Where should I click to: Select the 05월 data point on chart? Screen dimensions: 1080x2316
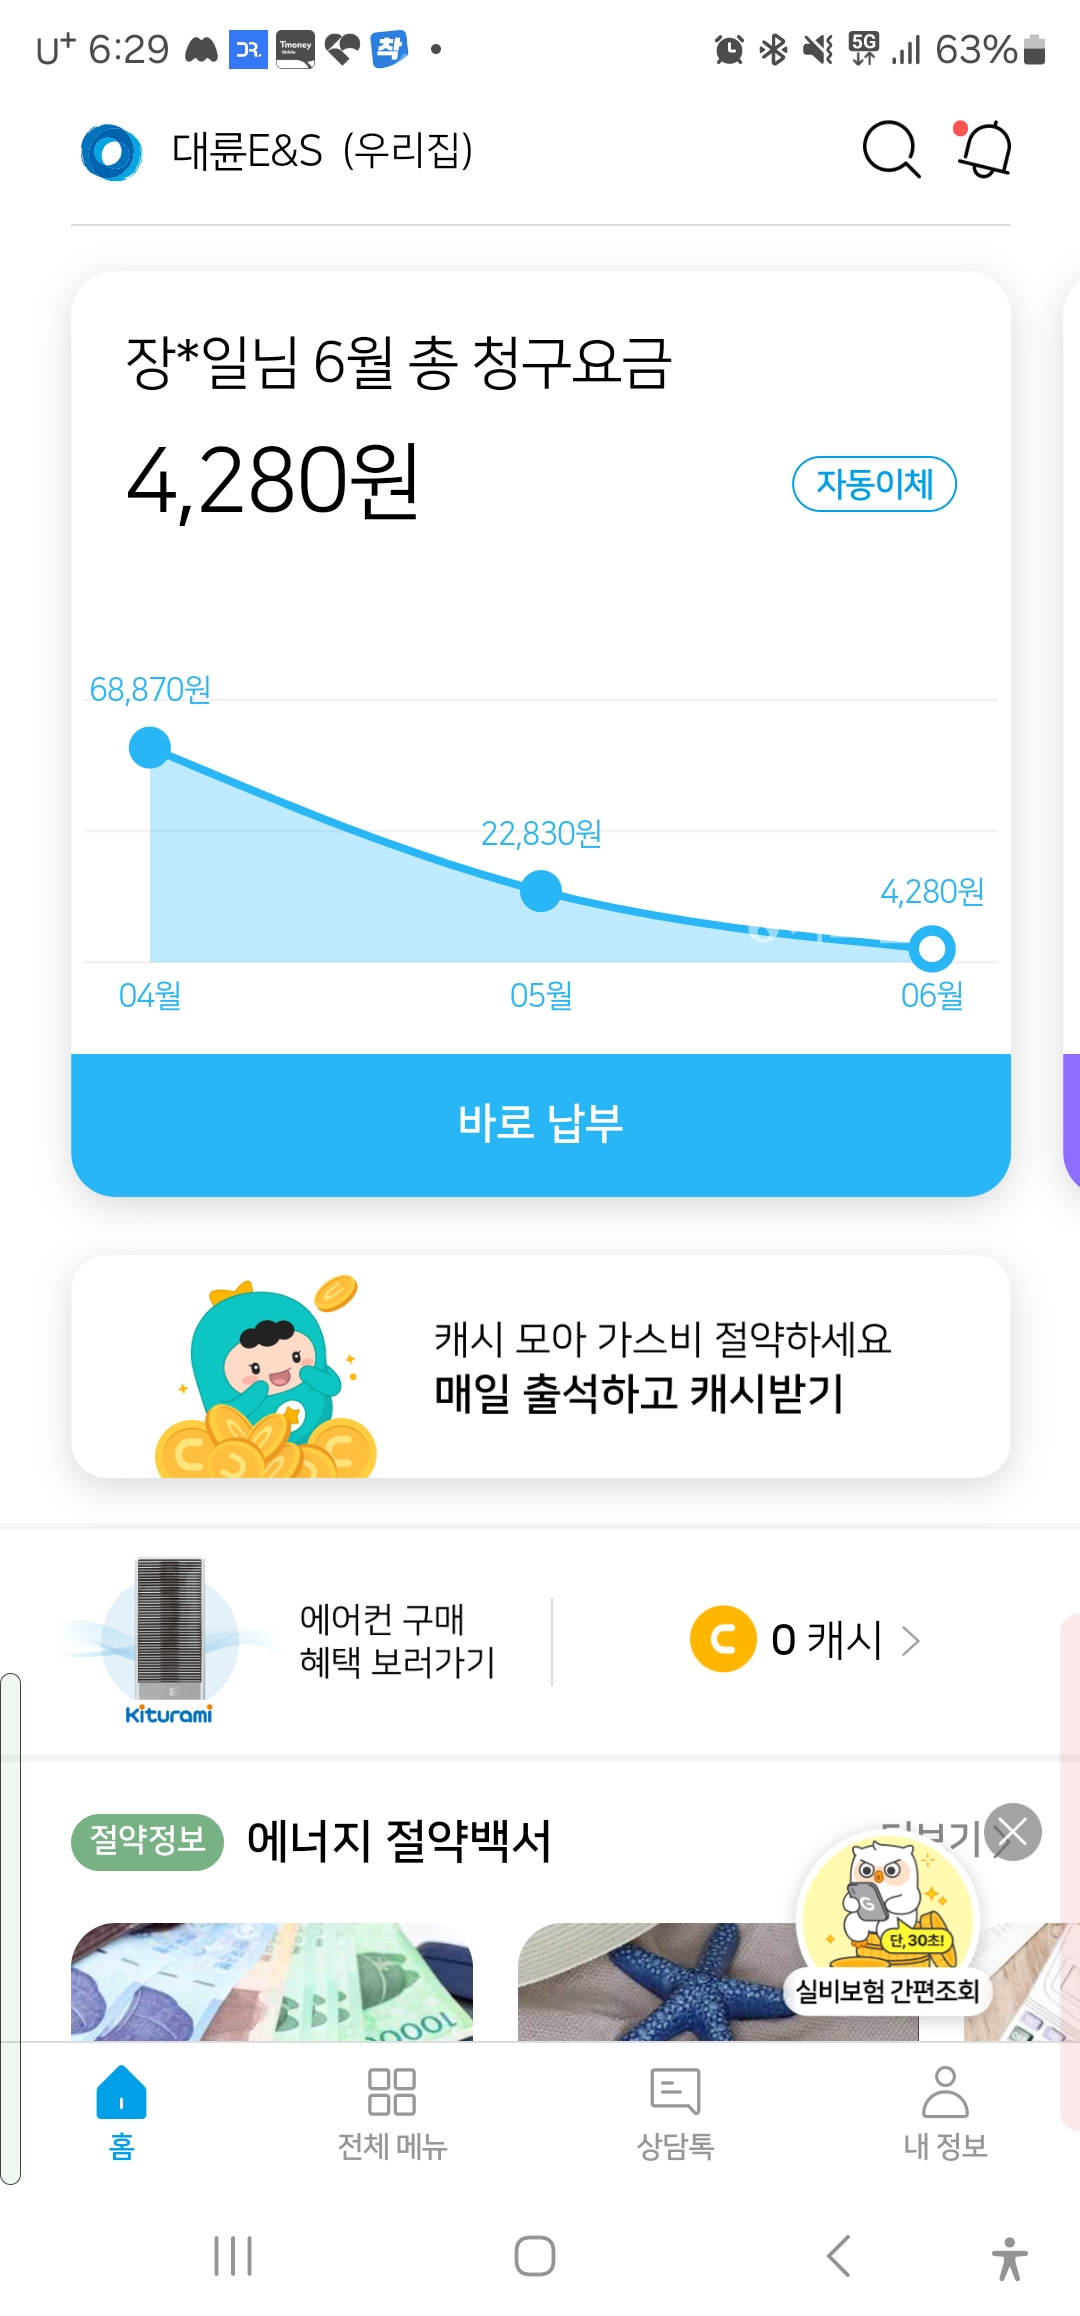(541, 891)
